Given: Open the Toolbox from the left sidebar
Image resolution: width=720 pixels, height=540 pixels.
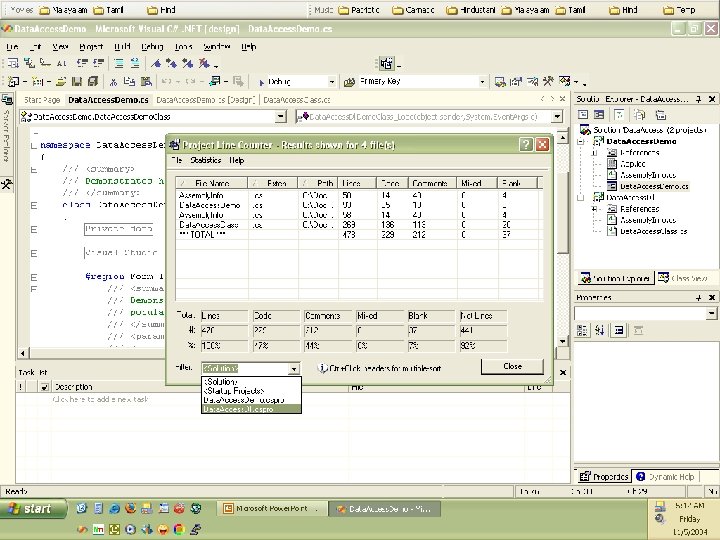Looking at the screenshot, I should coord(6,185).
